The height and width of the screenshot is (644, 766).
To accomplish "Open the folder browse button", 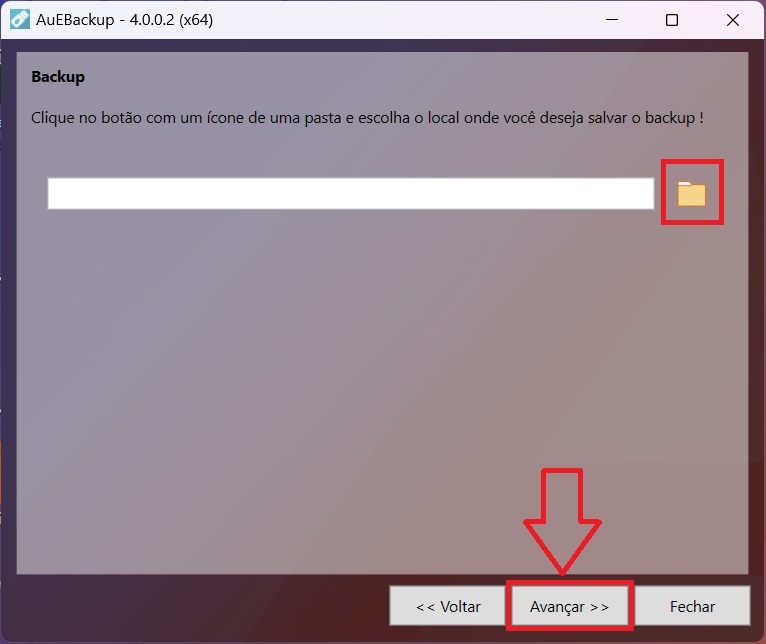I will pyautogui.click(x=691, y=193).
